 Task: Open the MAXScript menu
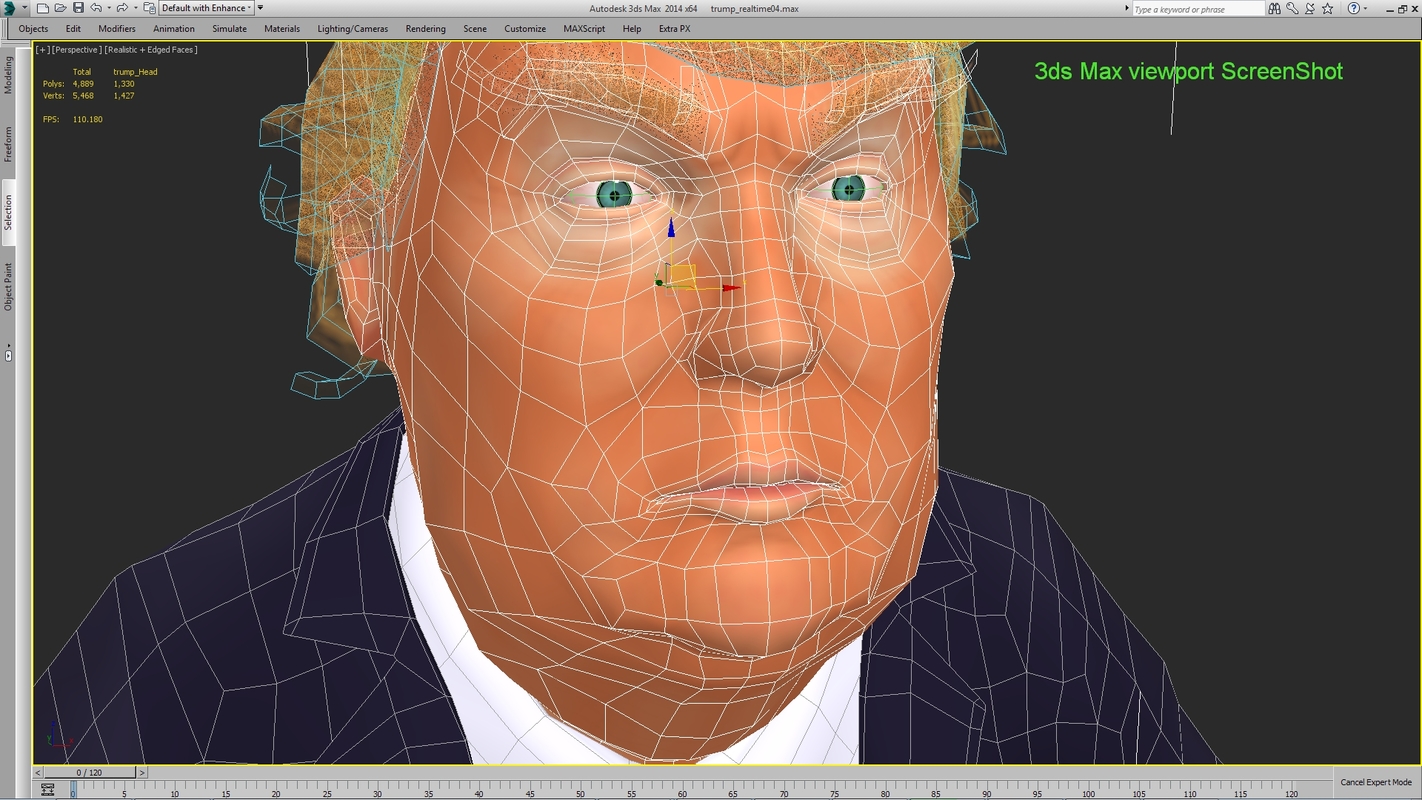coord(584,29)
